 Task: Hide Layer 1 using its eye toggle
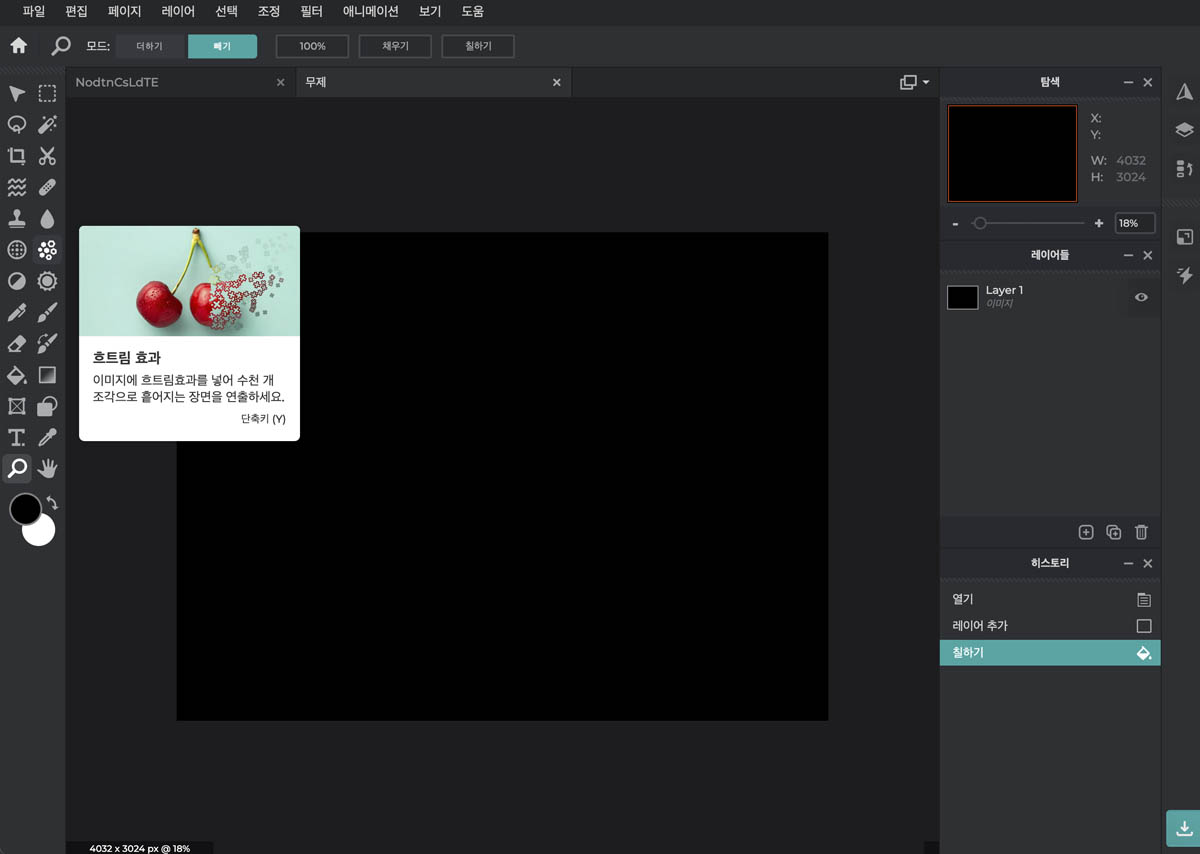coord(1141,297)
